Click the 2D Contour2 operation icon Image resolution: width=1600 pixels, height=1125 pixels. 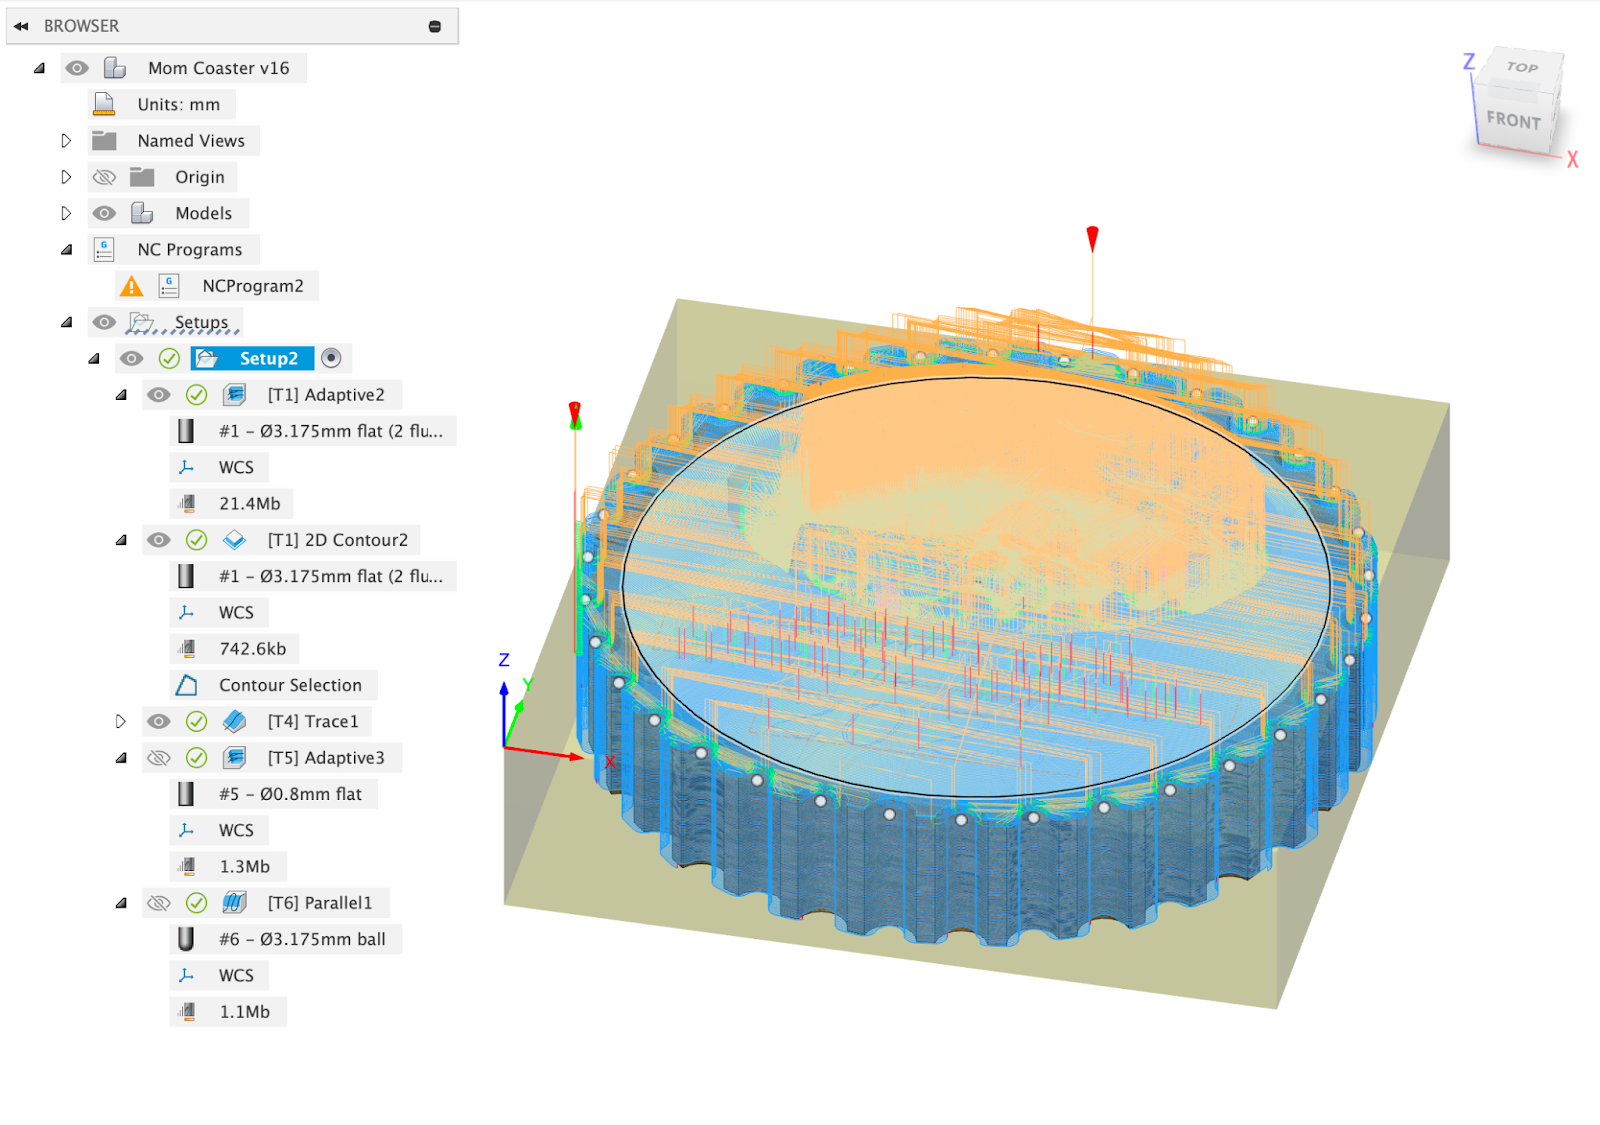[234, 540]
